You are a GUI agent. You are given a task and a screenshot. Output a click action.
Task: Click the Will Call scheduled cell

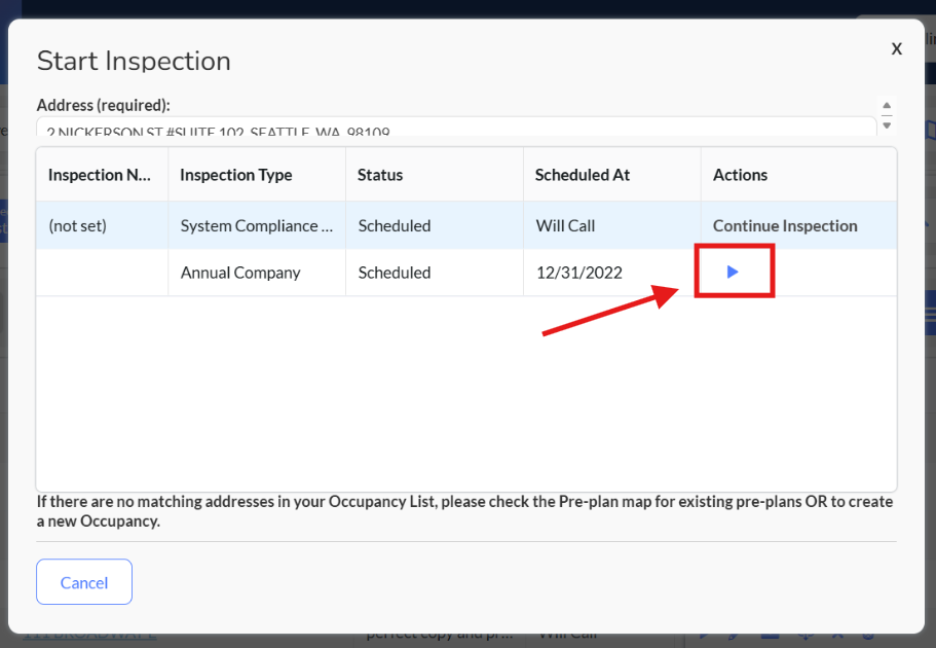pyautogui.click(x=565, y=226)
